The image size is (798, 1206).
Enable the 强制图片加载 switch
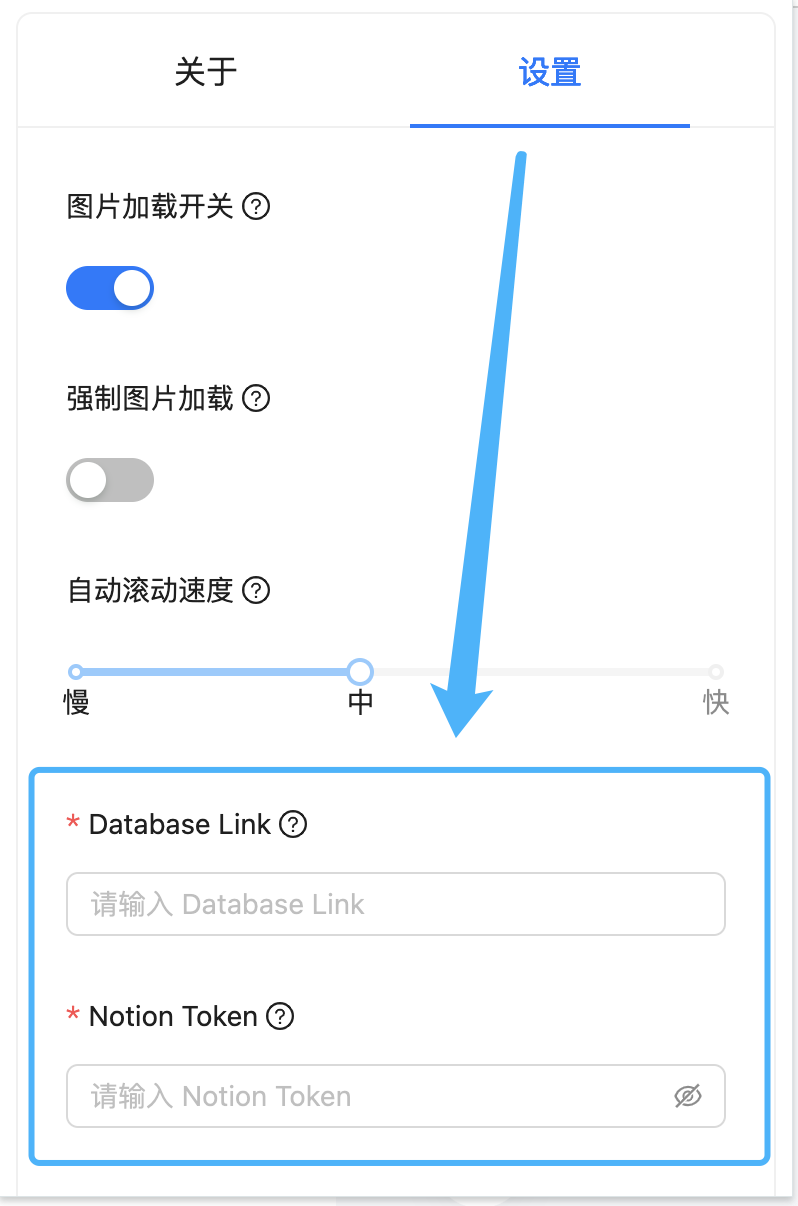[110, 480]
